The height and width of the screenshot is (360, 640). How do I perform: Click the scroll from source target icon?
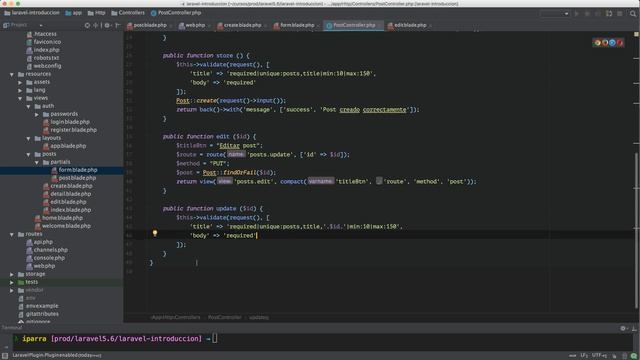87,25
